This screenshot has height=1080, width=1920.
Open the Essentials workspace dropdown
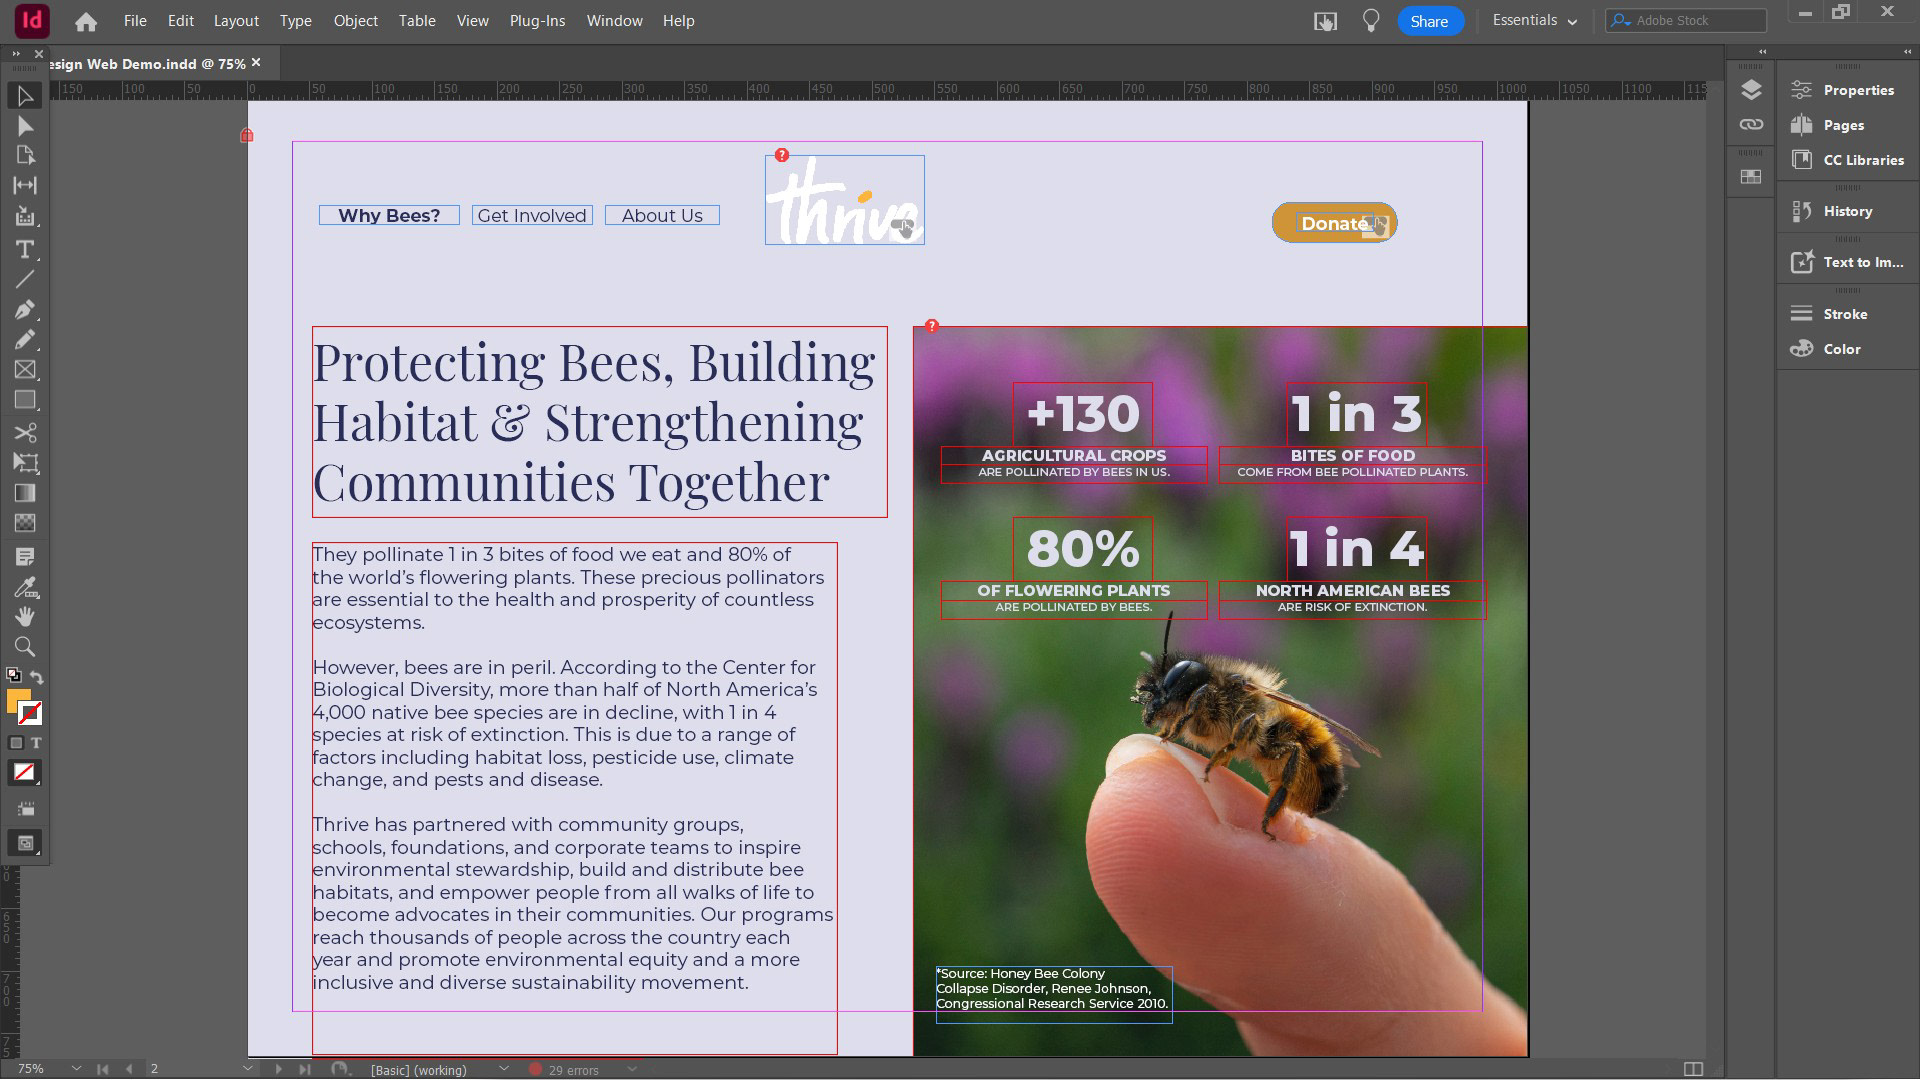(x=1534, y=21)
